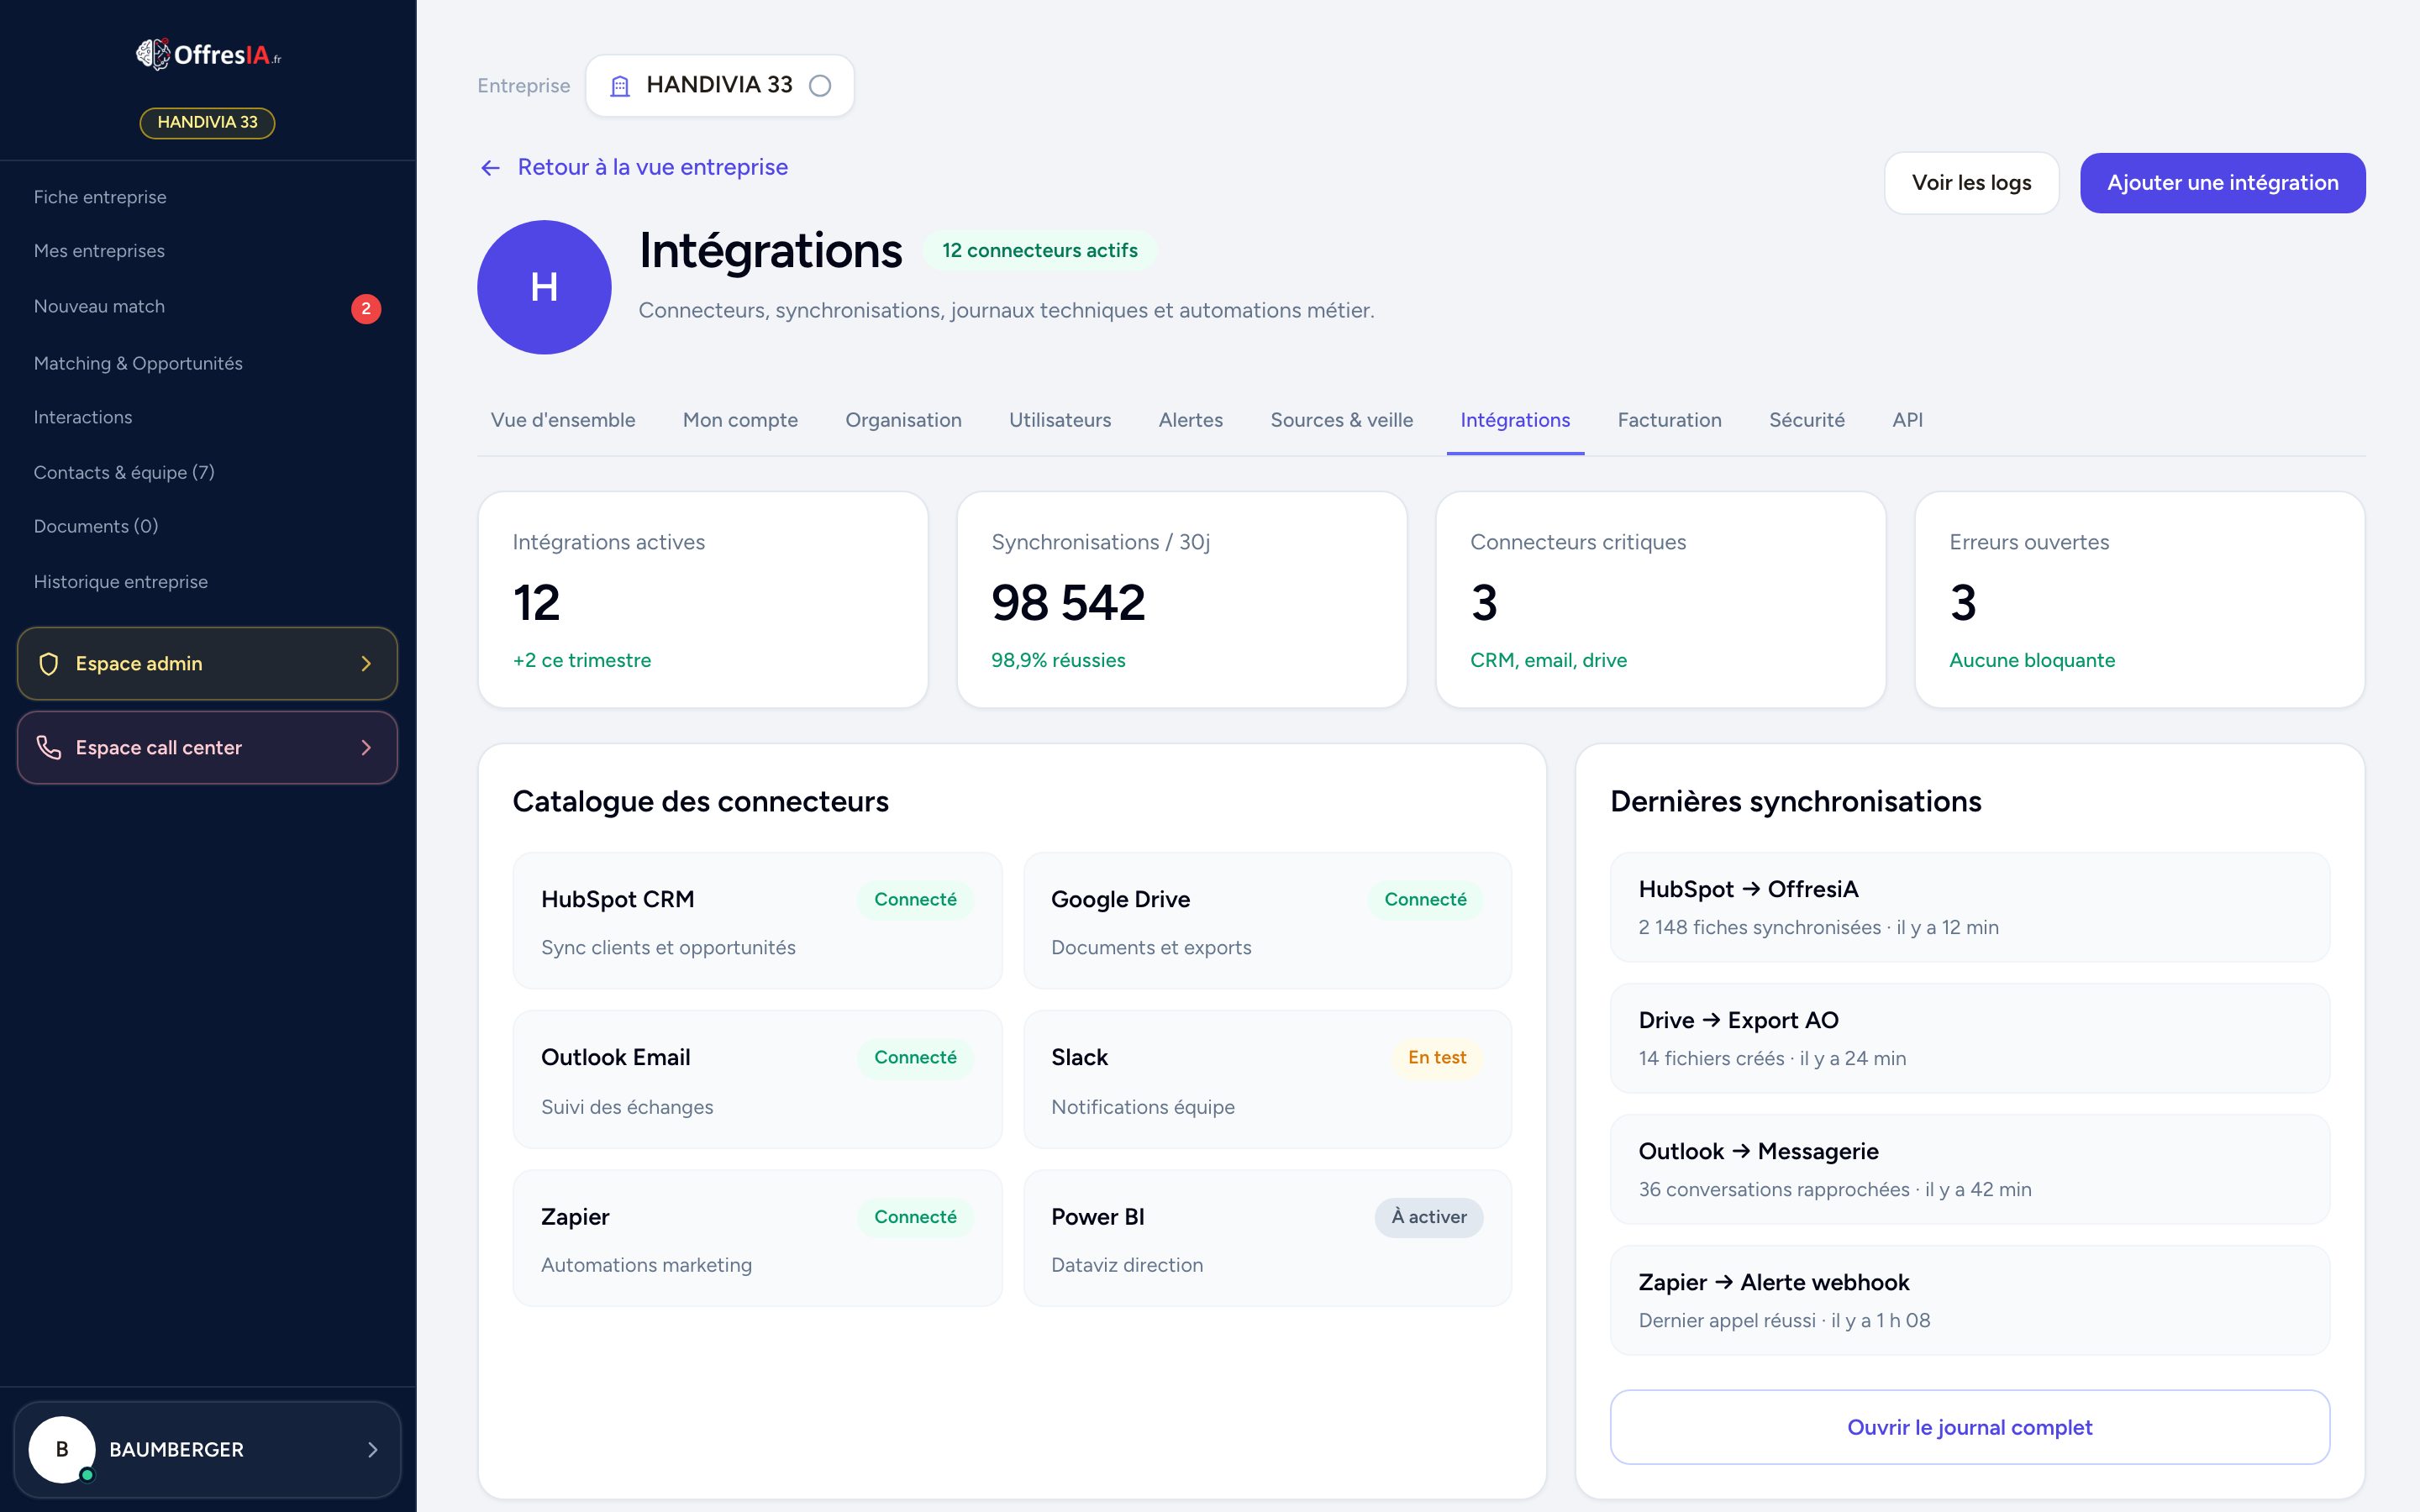Switch to Mon compte tab
The height and width of the screenshot is (1512, 2420).
tap(740, 420)
